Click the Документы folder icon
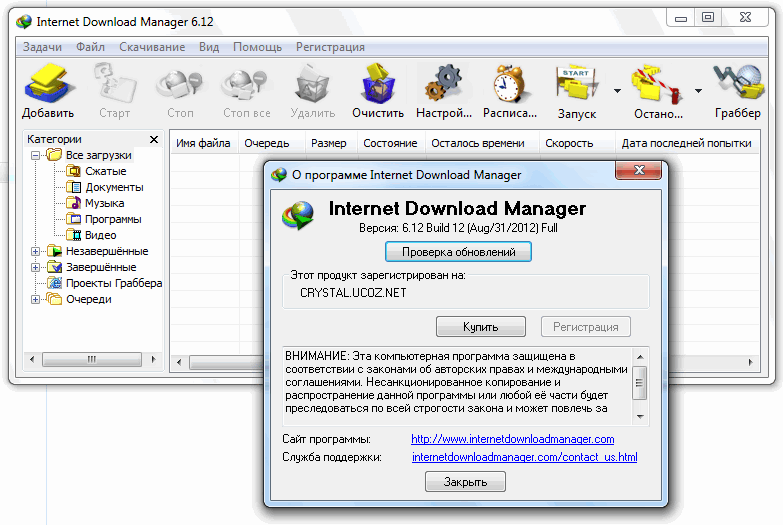The image size is (783, 525). point(74,187)
